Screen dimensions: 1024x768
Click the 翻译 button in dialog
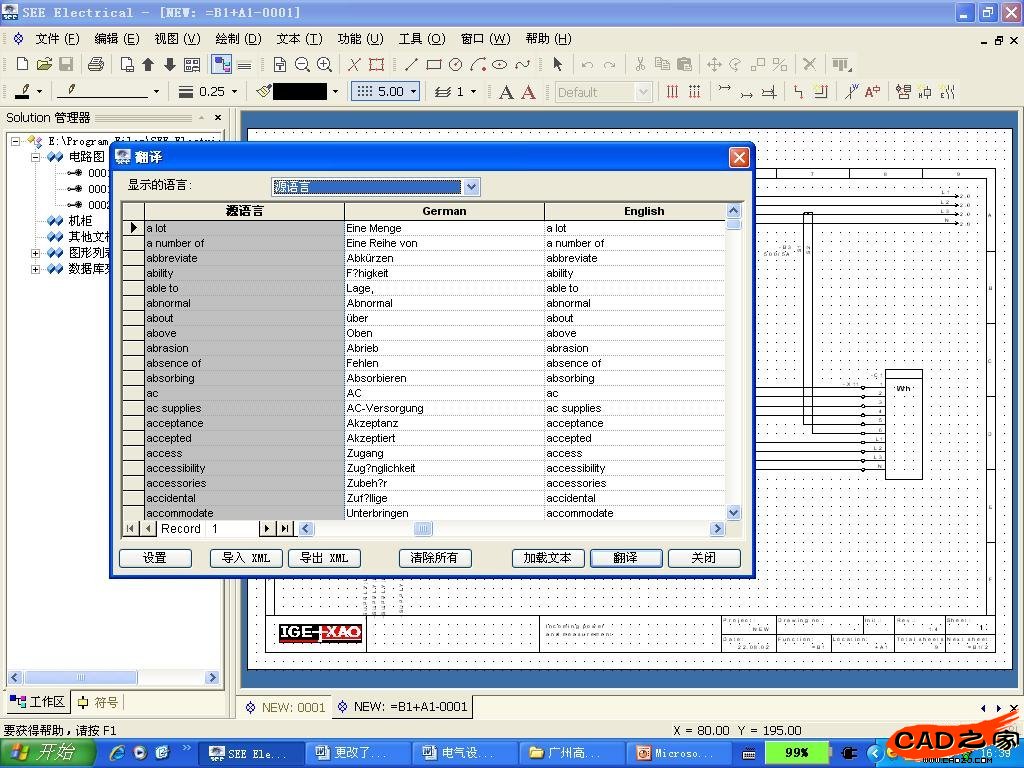pyautogui.click(x=625, y=558)
